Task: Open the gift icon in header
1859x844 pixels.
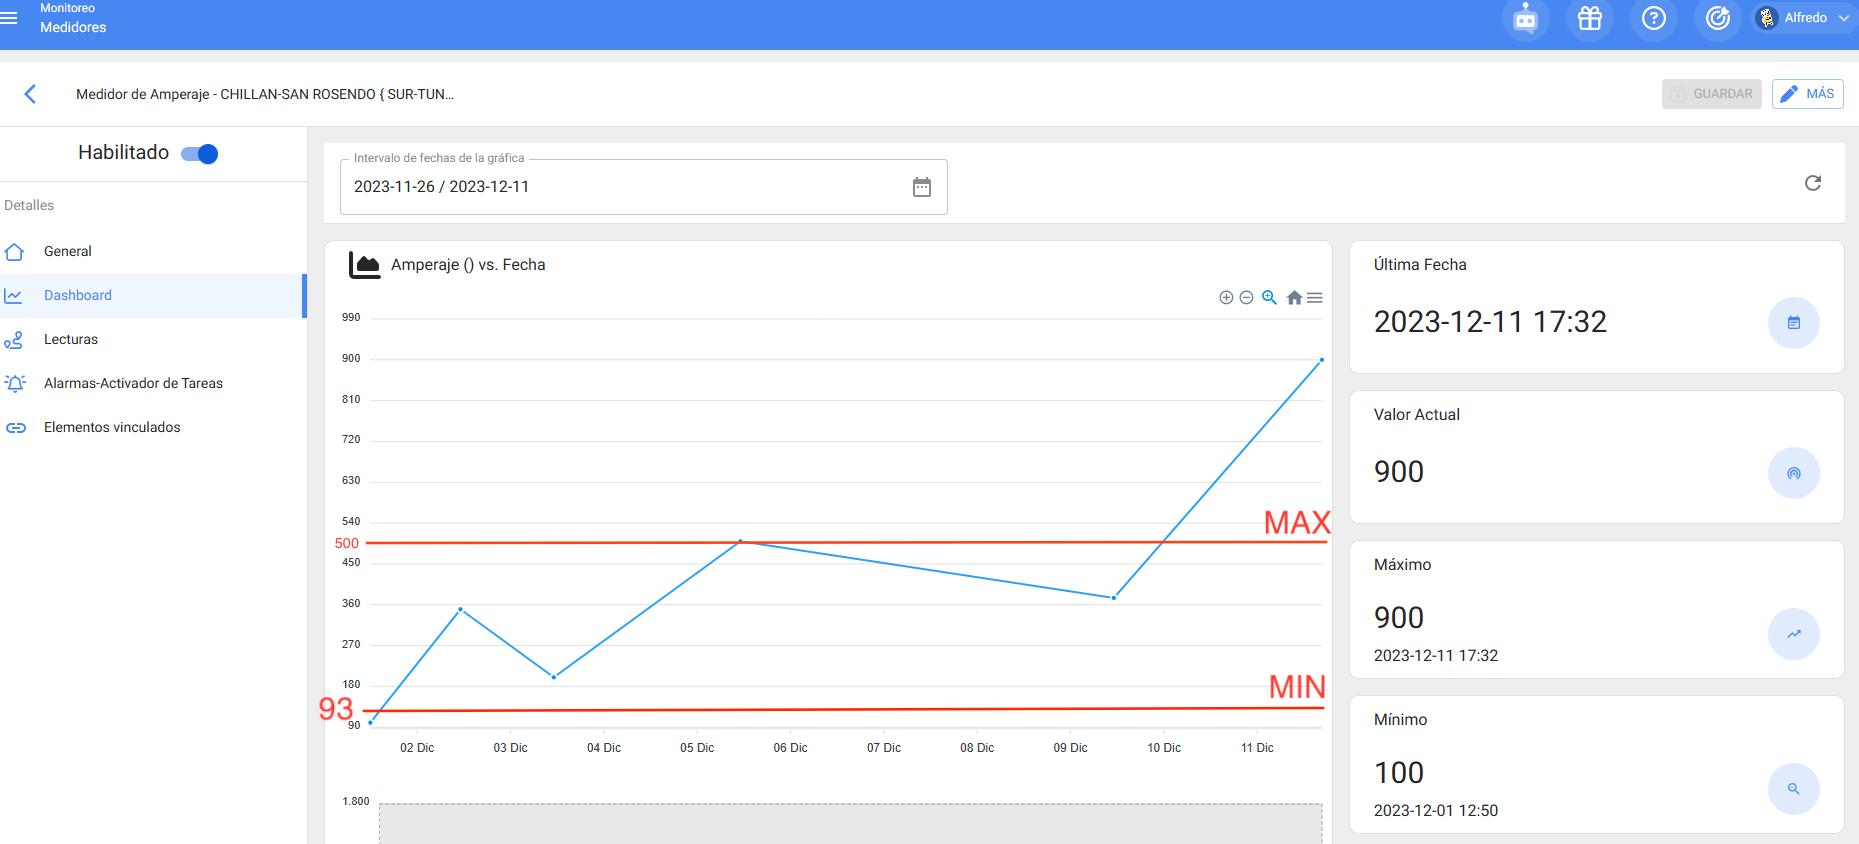Action: tap(1589, 18)
